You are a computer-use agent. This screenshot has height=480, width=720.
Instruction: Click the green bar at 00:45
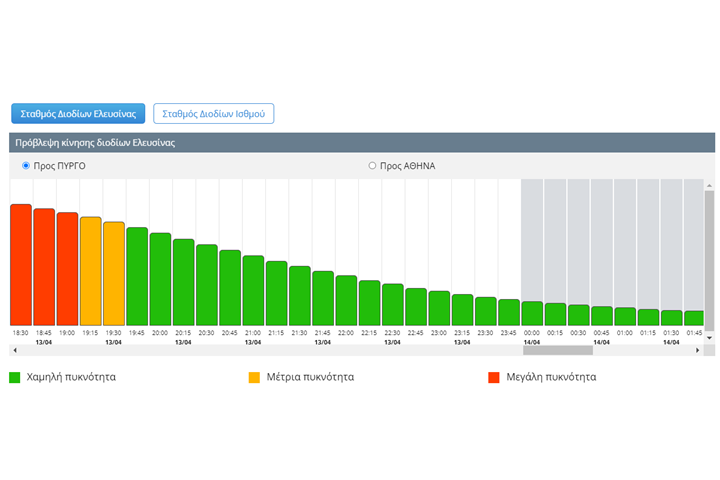(x=602, y=316)
